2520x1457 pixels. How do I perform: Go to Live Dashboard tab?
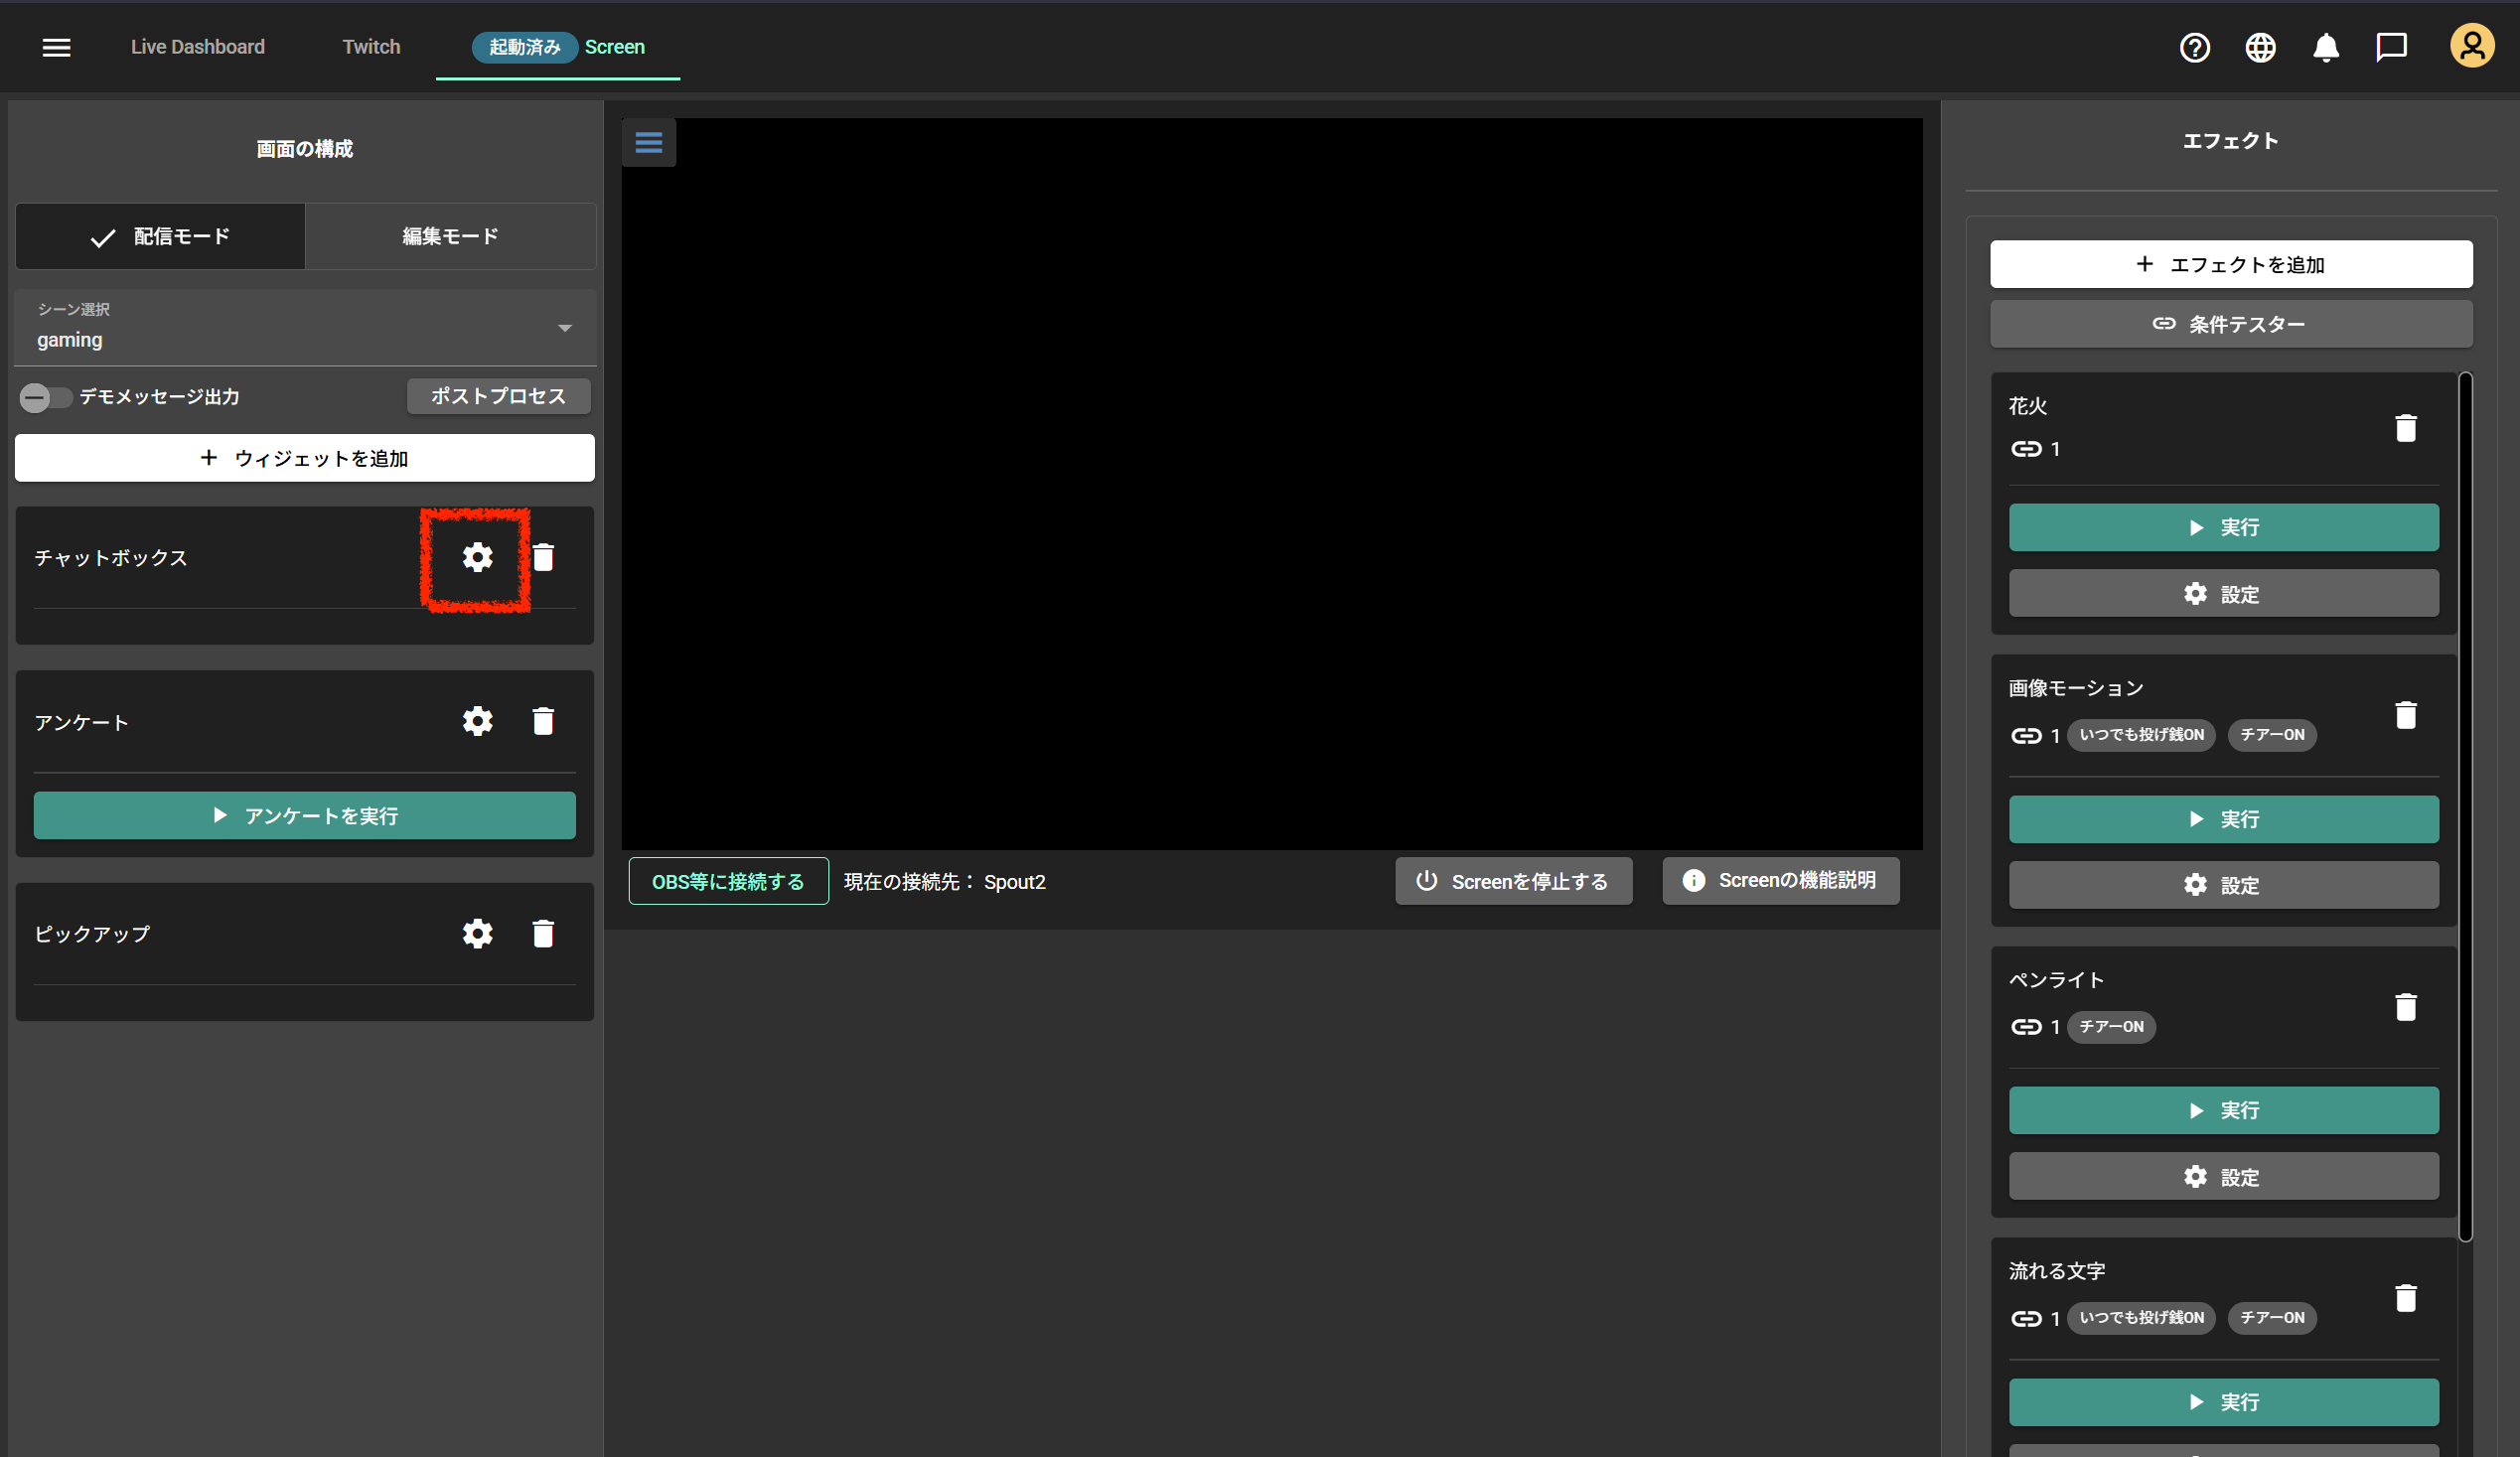click(198, 47)
